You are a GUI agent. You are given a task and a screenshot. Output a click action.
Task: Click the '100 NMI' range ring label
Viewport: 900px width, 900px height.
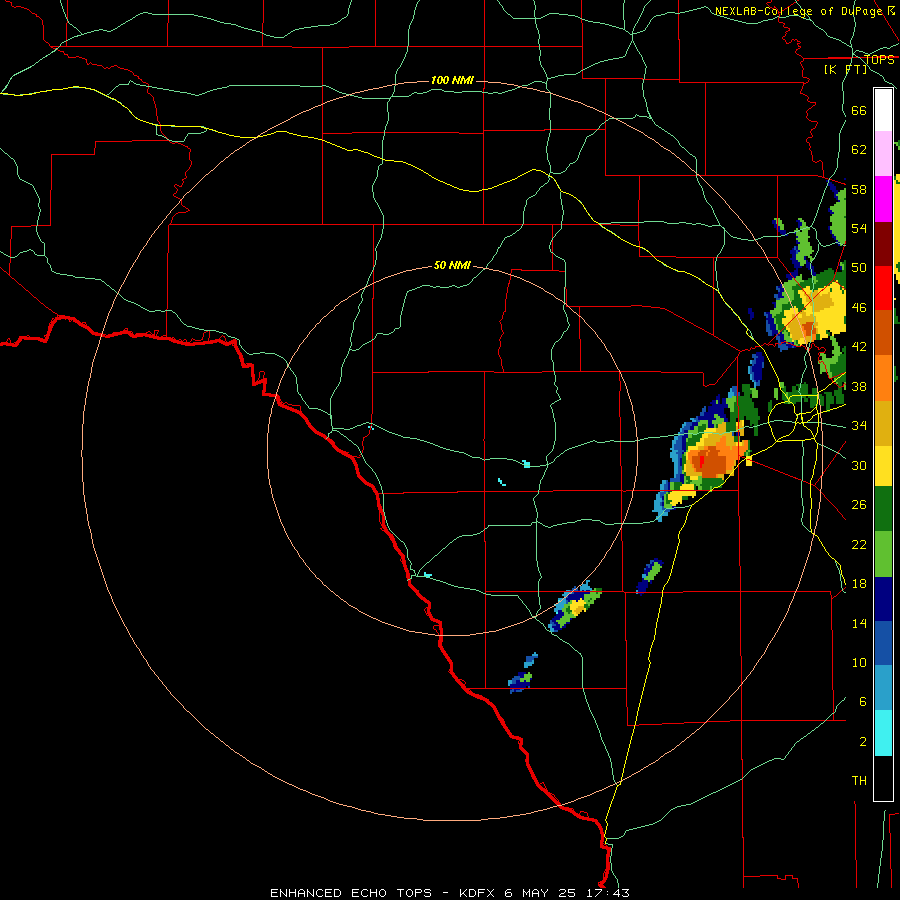tap(452, 80)
